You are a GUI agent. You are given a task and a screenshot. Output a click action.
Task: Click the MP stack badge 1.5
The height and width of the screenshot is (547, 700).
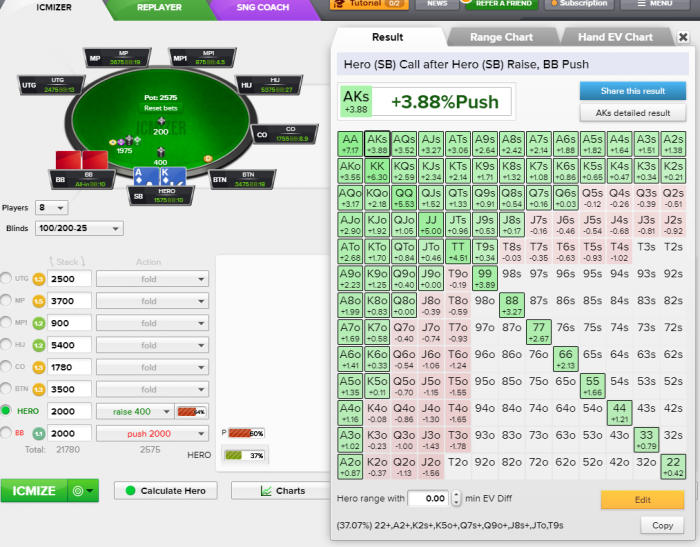tap(39, 301)
